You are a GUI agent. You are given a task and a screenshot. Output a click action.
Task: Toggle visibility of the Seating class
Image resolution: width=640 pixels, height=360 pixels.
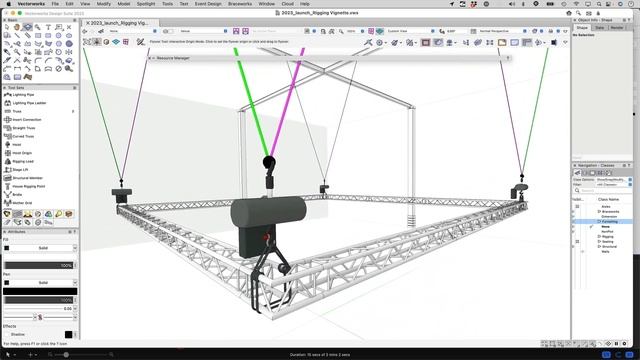[577, 242]
